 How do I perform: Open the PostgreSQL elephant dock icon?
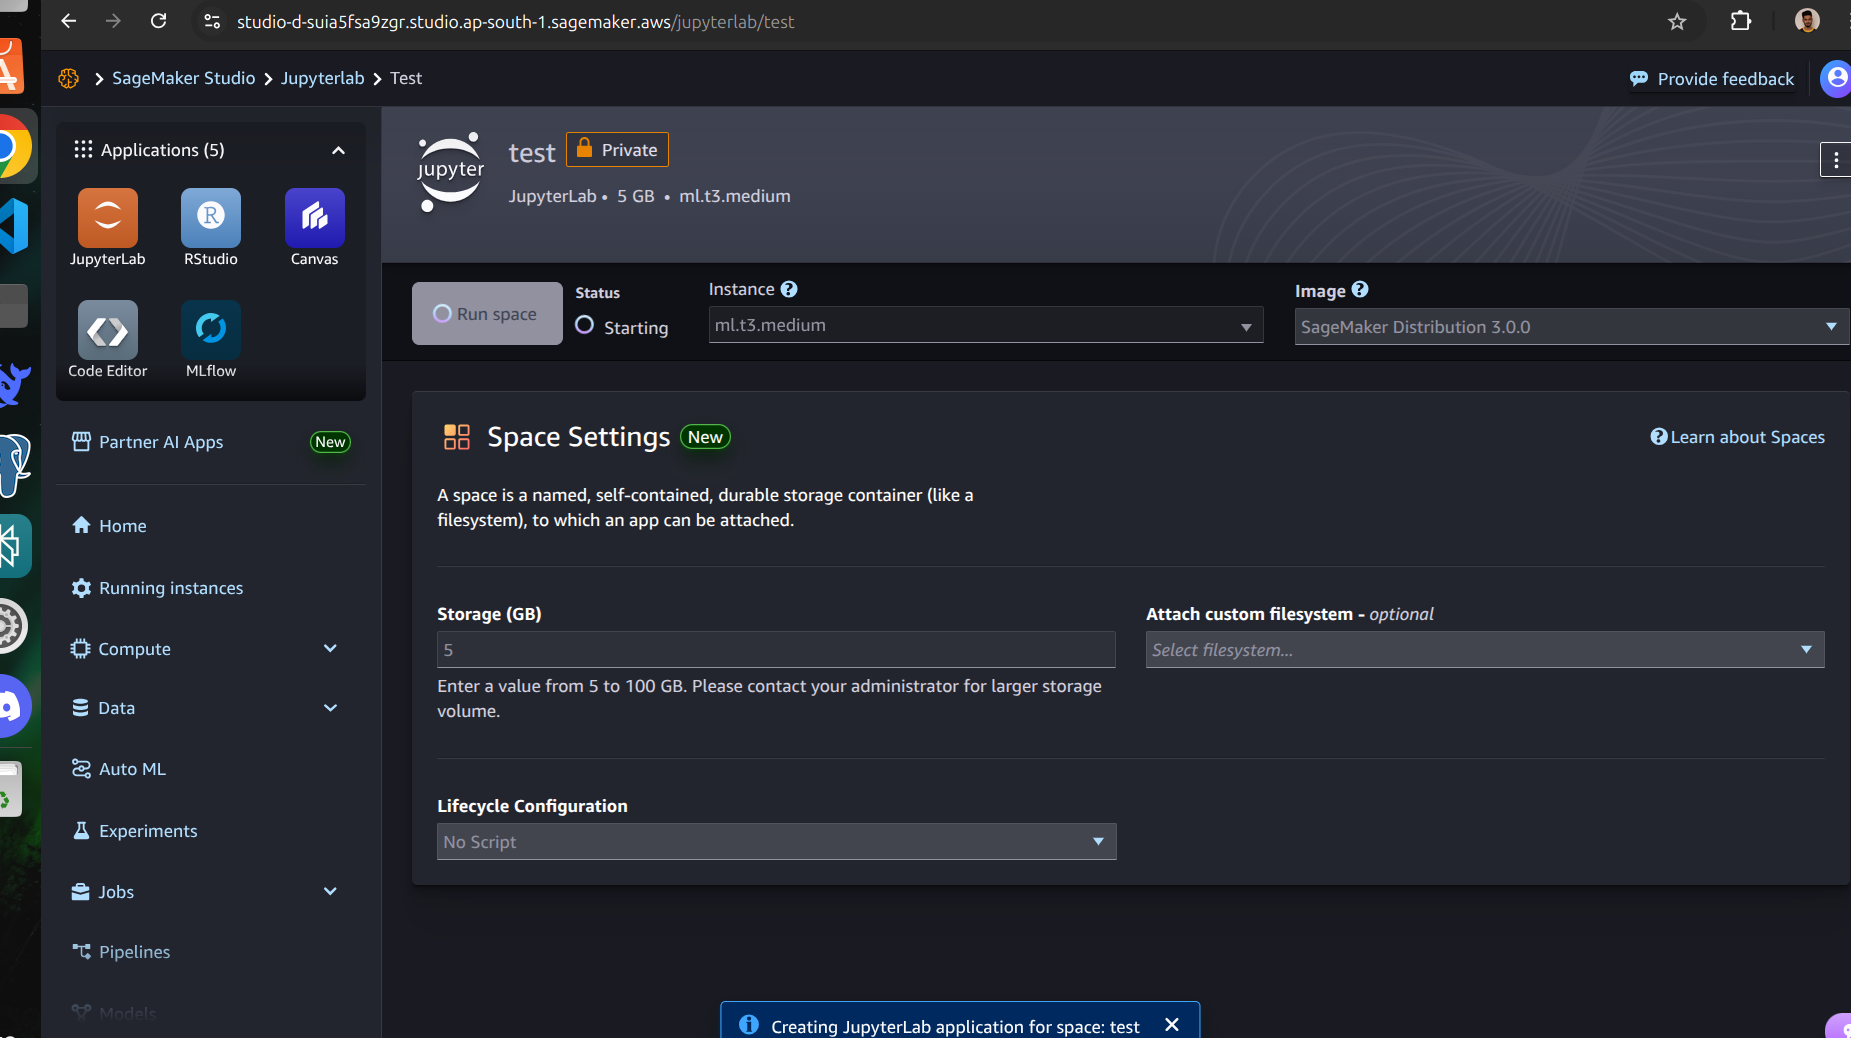click(14, 464)
